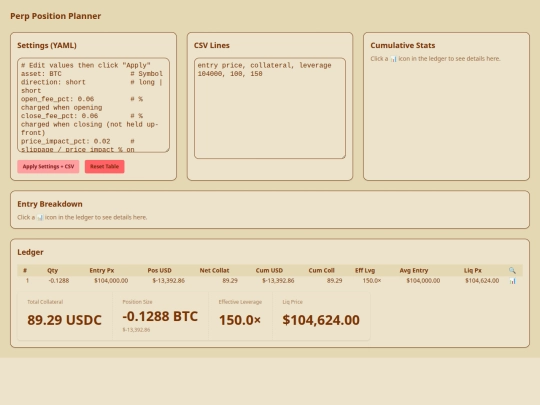The image size is (540, 405).
Task: Click the 150.0× cell in ledger row
Action: [372, 281]
